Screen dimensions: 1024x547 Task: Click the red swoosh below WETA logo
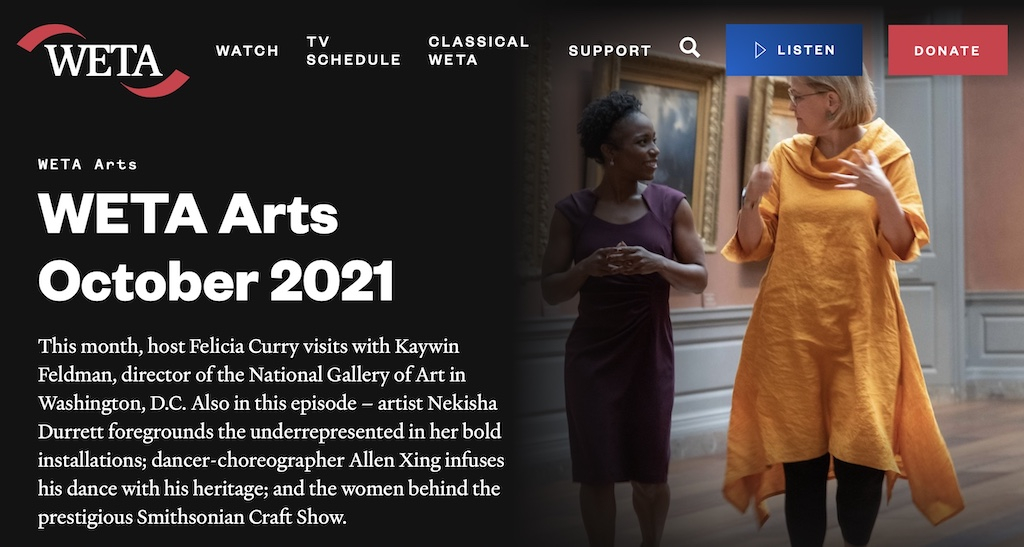[x=155, y=85]
